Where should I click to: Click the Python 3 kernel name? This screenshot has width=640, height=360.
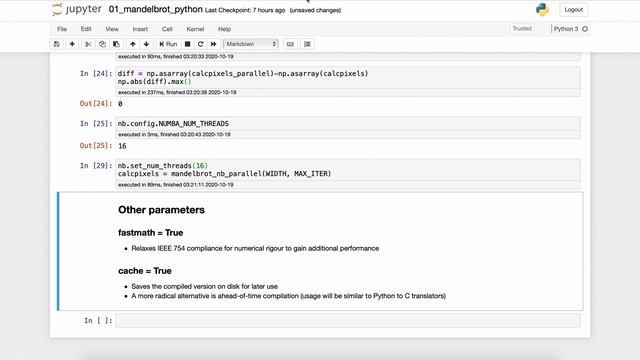pyautogui.click(x=566, y=29)
